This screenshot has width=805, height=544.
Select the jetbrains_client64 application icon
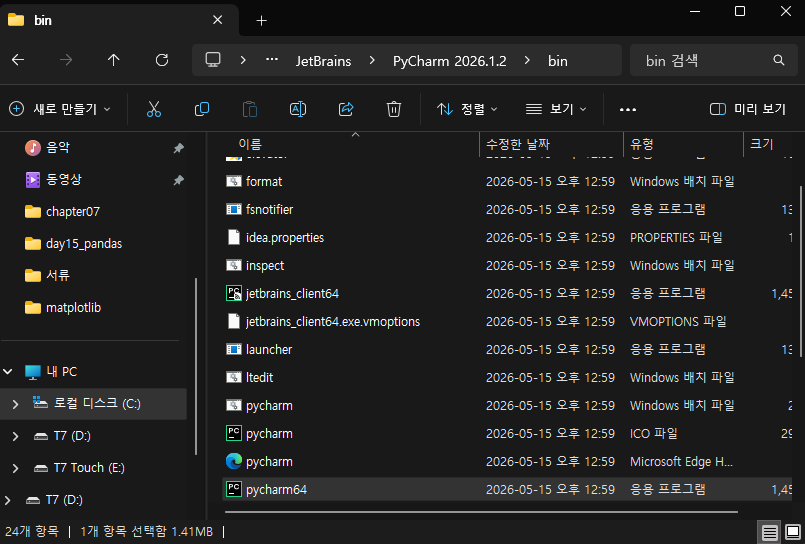[234, 293]
